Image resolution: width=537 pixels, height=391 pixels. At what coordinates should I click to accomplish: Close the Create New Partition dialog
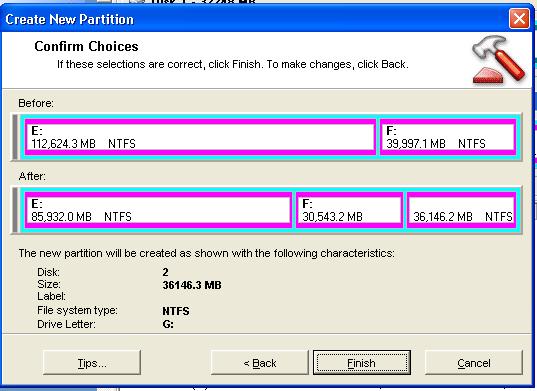519,18
